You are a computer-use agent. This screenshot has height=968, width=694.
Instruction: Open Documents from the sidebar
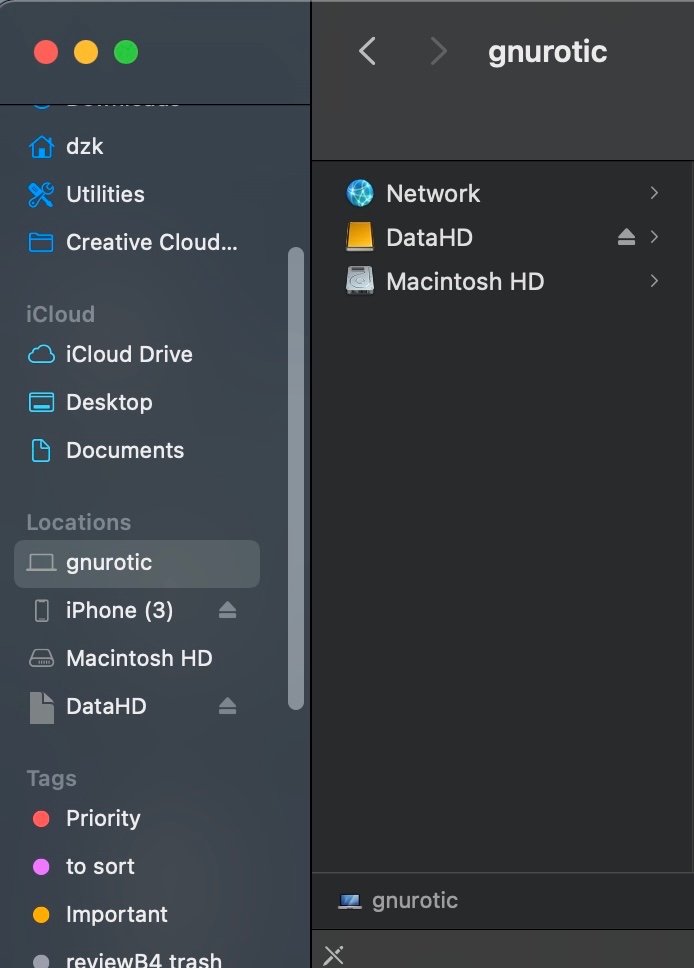click(x=124, y=450)
